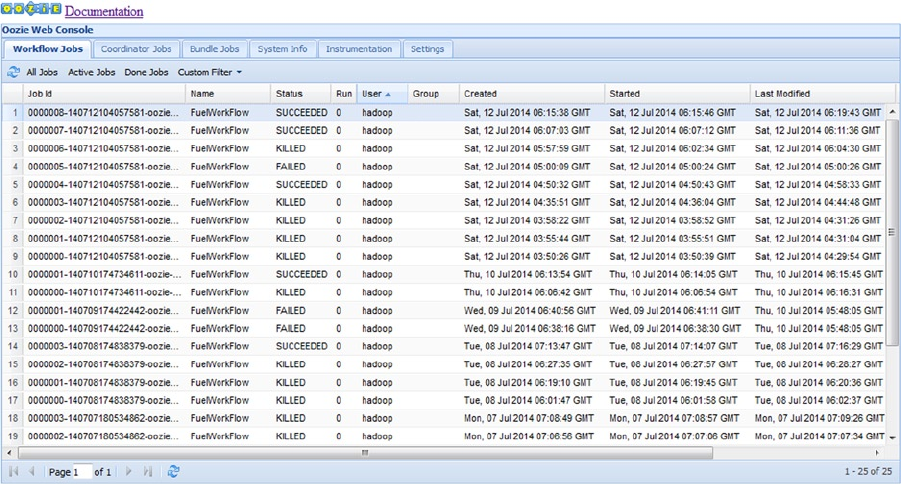Open the Settings tab
This screenshot has width=901, height=484.
tap(427, 49)
